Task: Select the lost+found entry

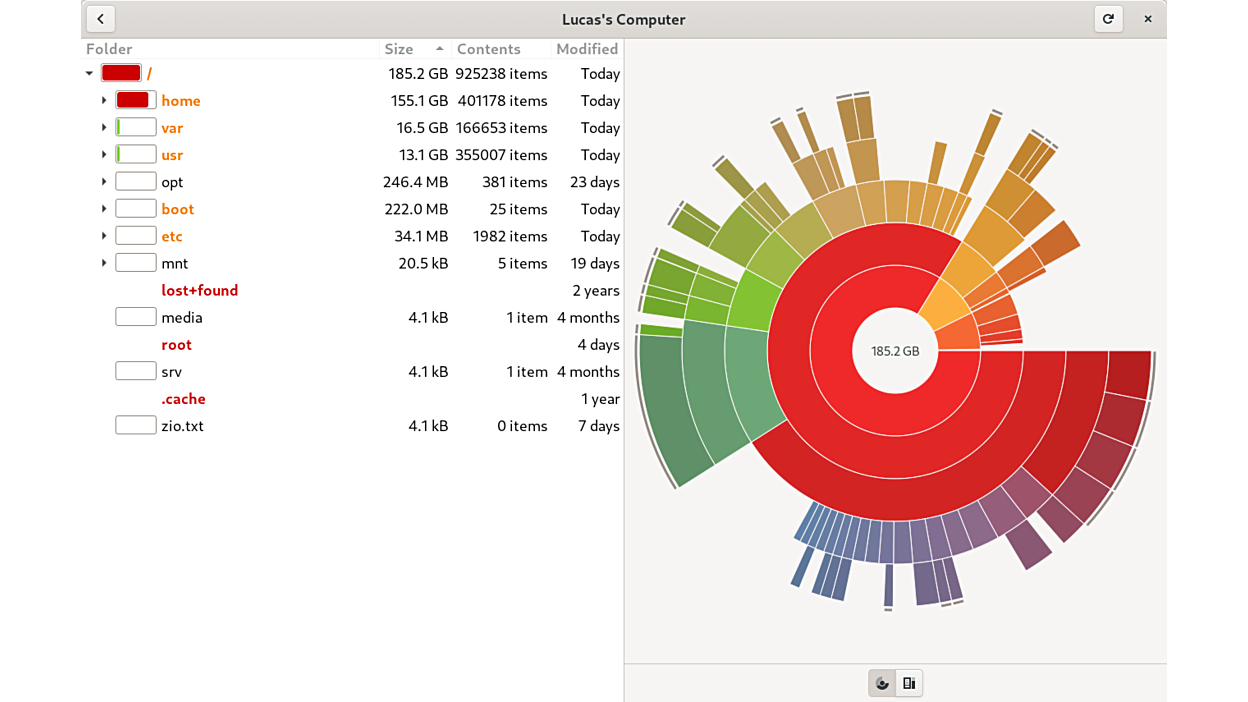Action: coord(199,290)
